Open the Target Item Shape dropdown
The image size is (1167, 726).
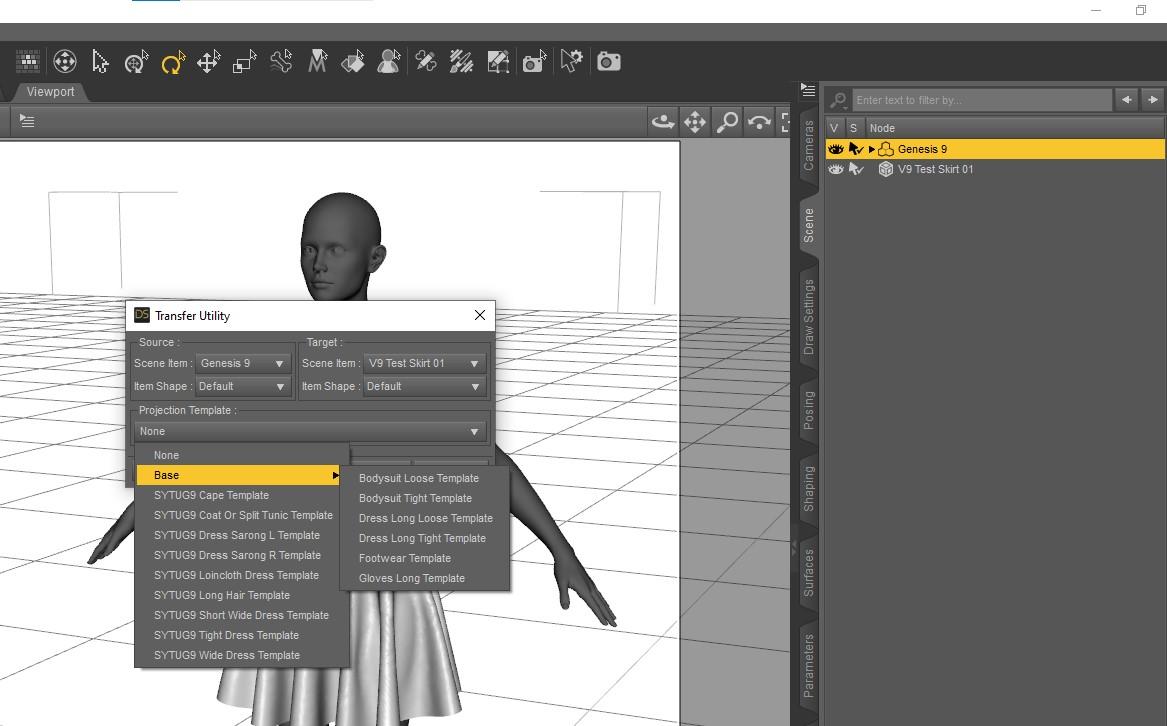point(424,386)
